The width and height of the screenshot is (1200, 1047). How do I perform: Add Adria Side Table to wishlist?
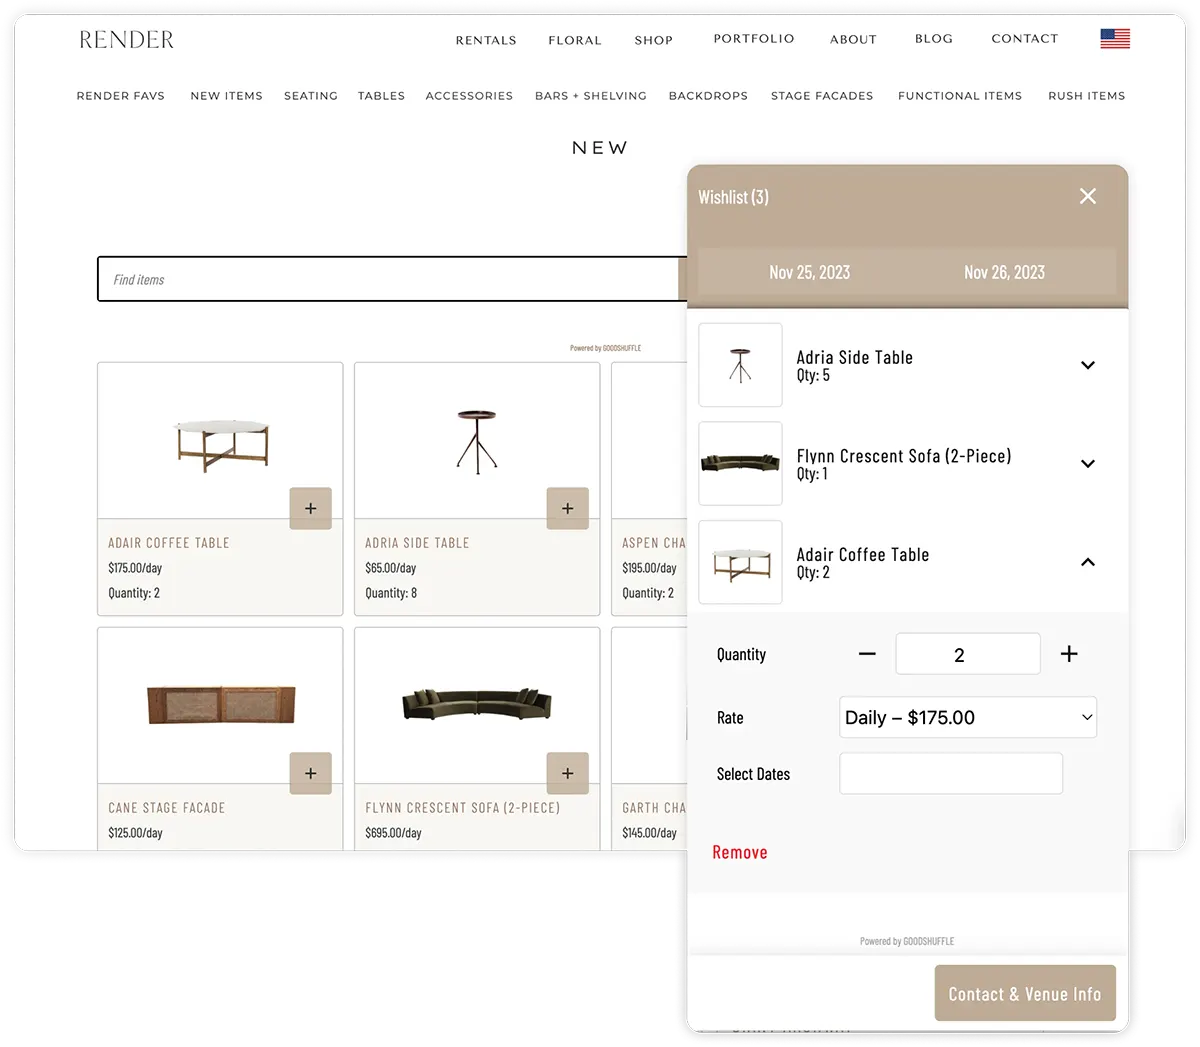(567, 508)
